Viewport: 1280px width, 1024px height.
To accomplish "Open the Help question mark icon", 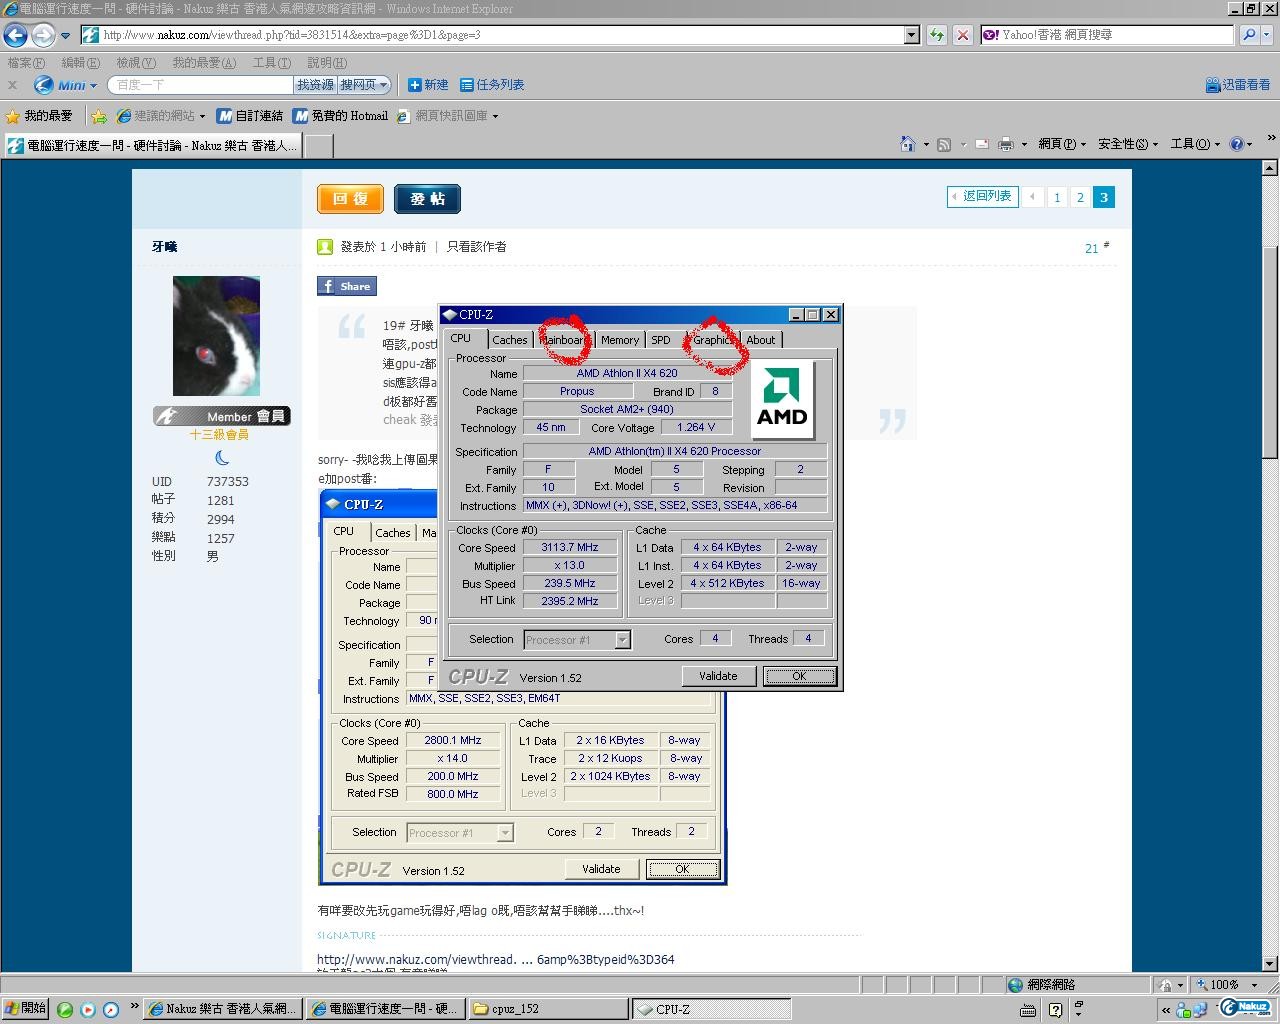I will pyautogui.click(x=1237, y=144).
